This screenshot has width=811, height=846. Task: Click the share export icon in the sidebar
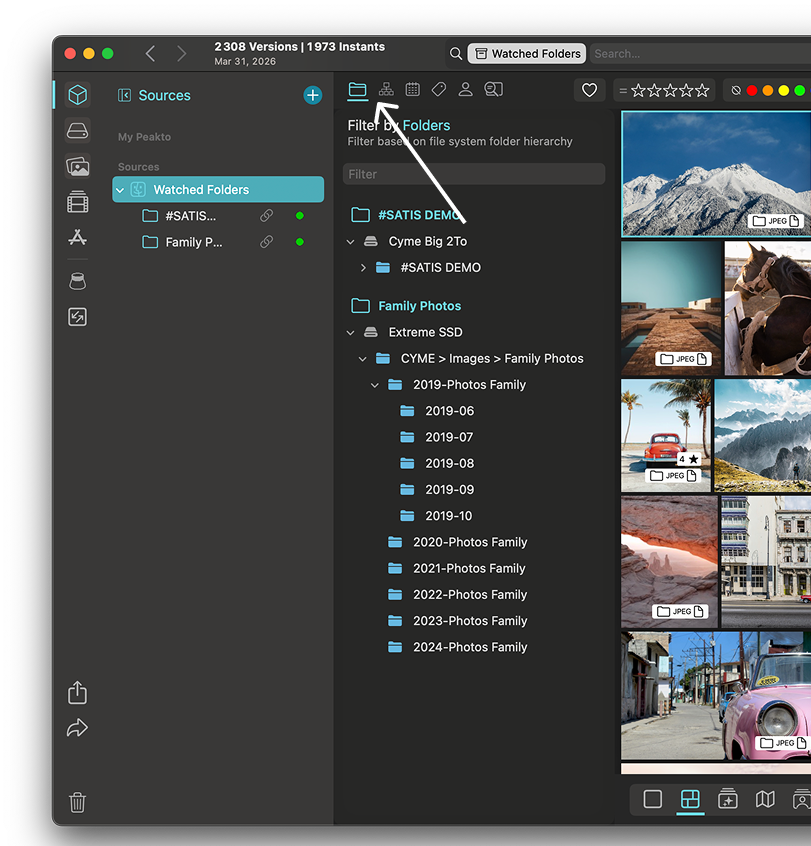tap(77, 692)
